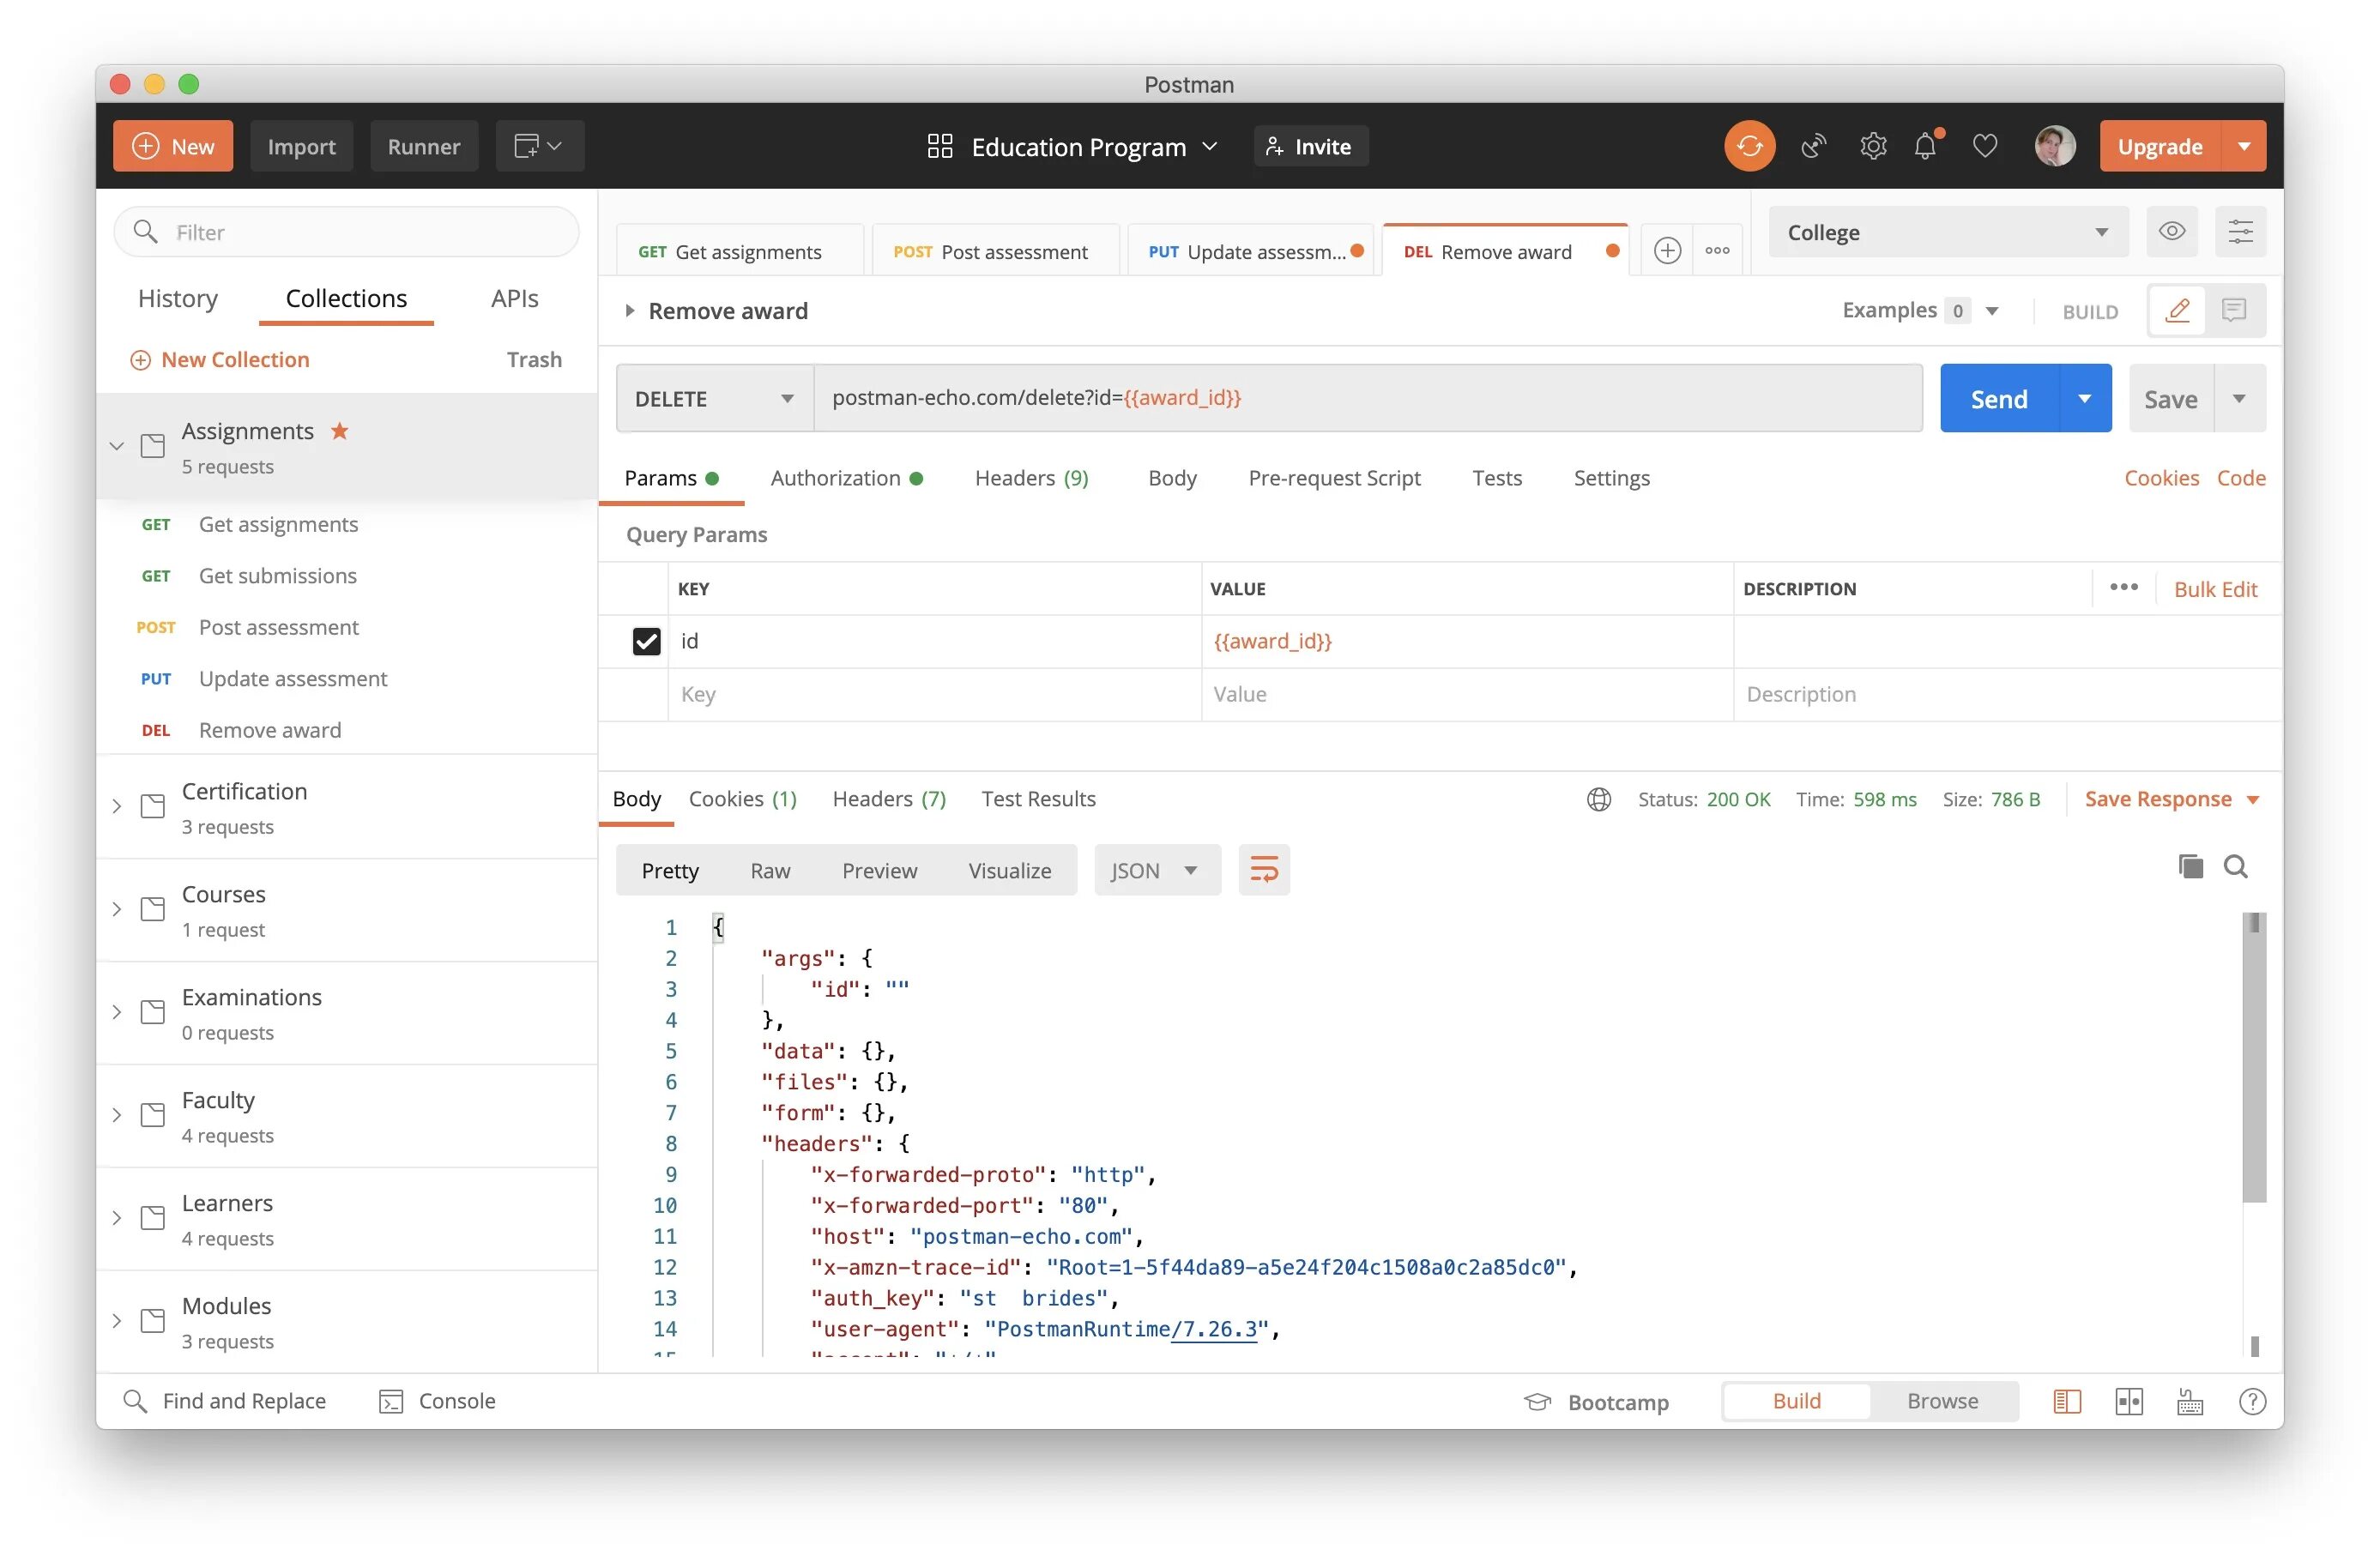2380x1556 pixels.
Task: Click the Beautify response icon in body
Action: (x=1263, y=870)
